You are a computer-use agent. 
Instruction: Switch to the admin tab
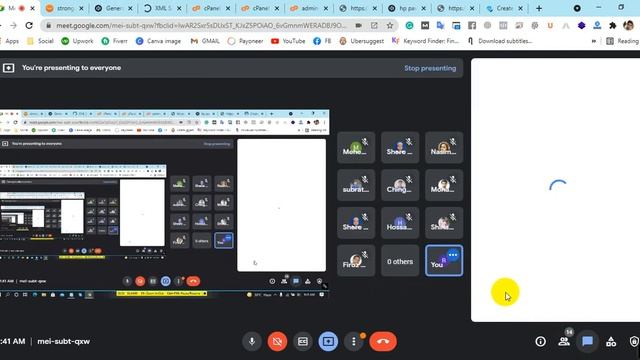coord(309,8)
